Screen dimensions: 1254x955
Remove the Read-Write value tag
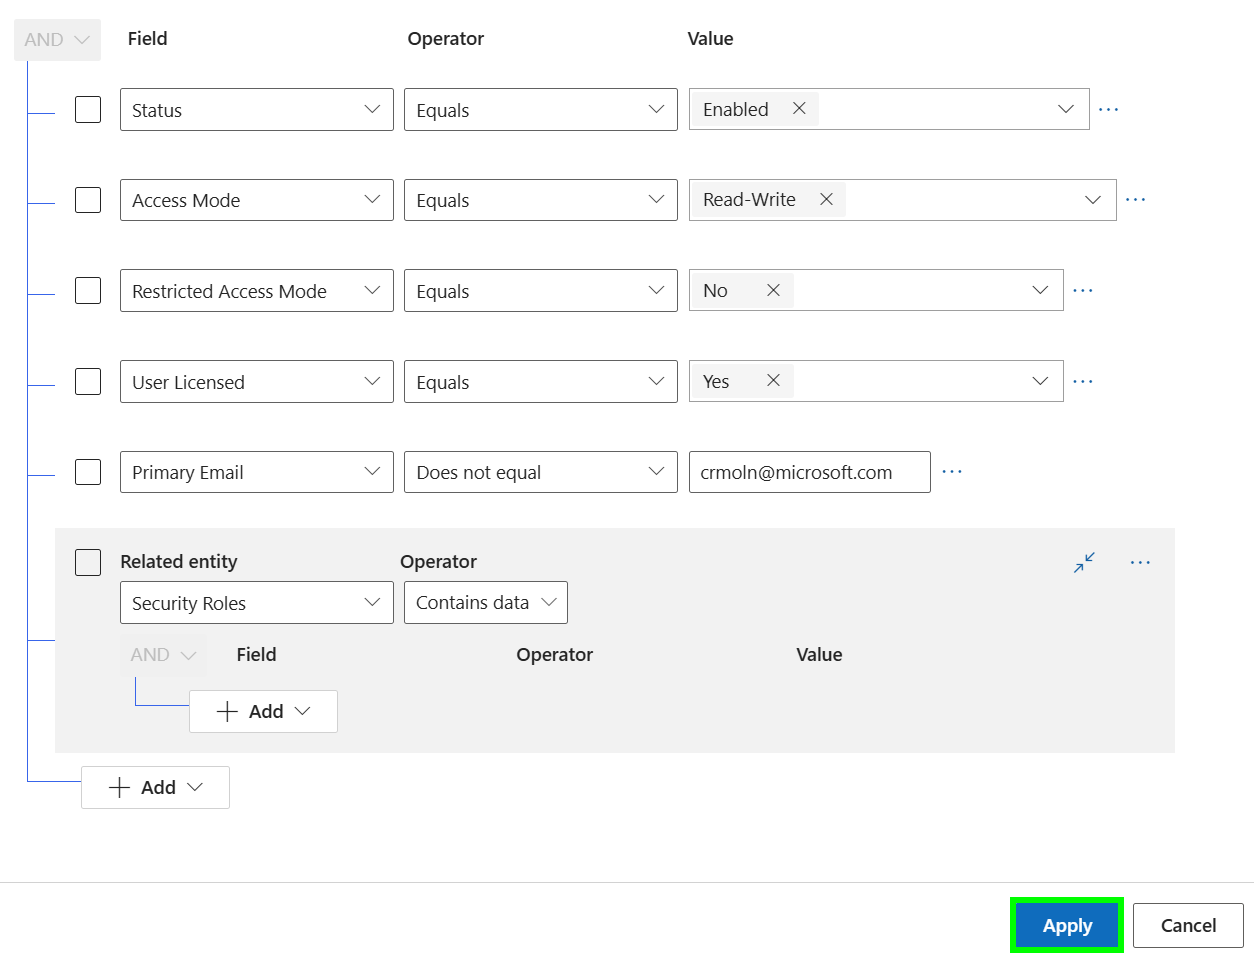(826, 200)
